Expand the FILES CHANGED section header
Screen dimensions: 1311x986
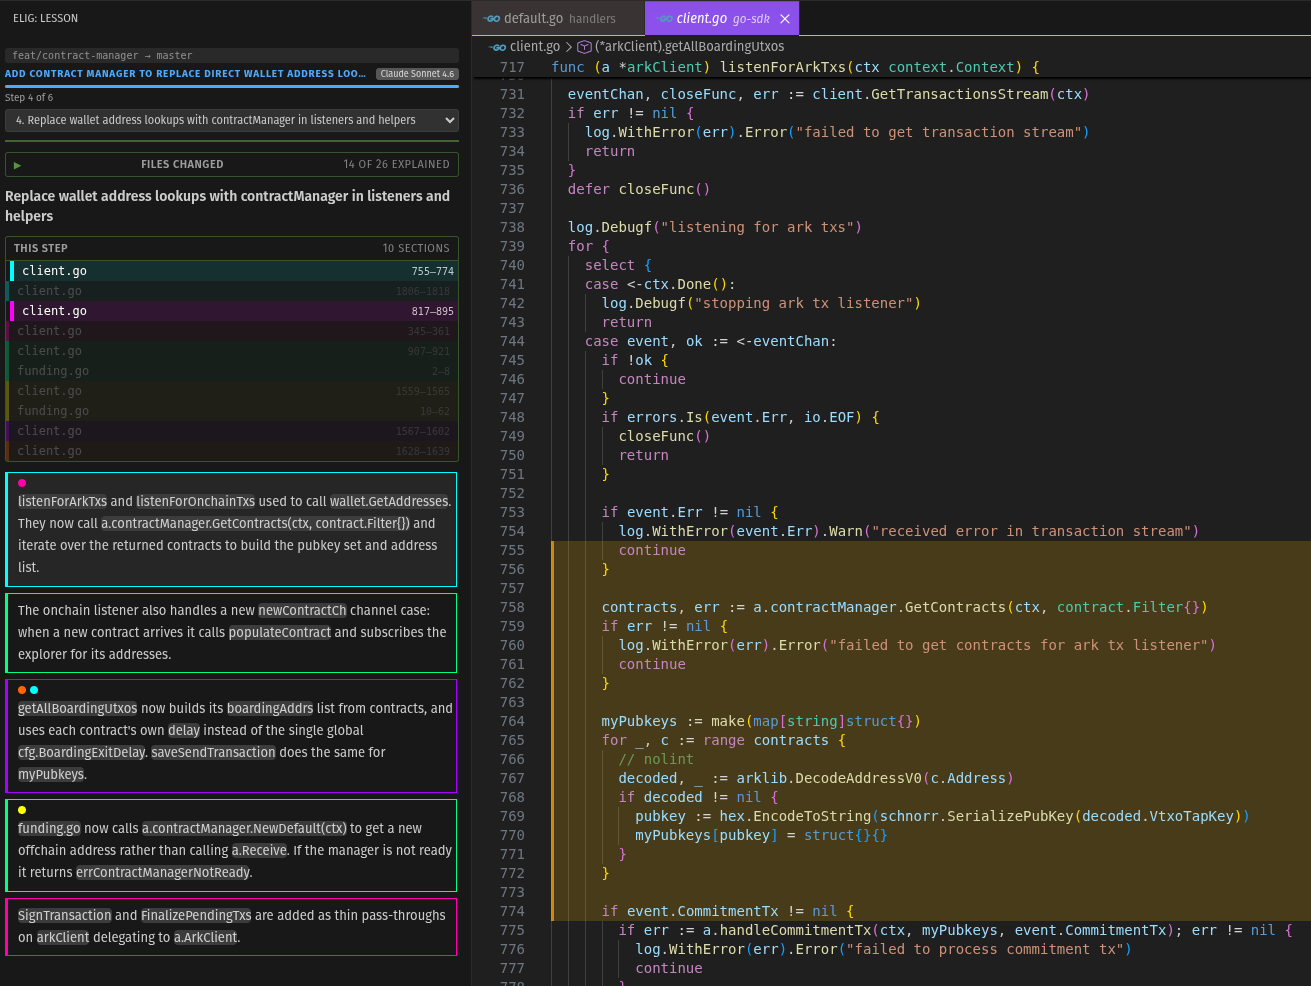click(x=232, y=164)
